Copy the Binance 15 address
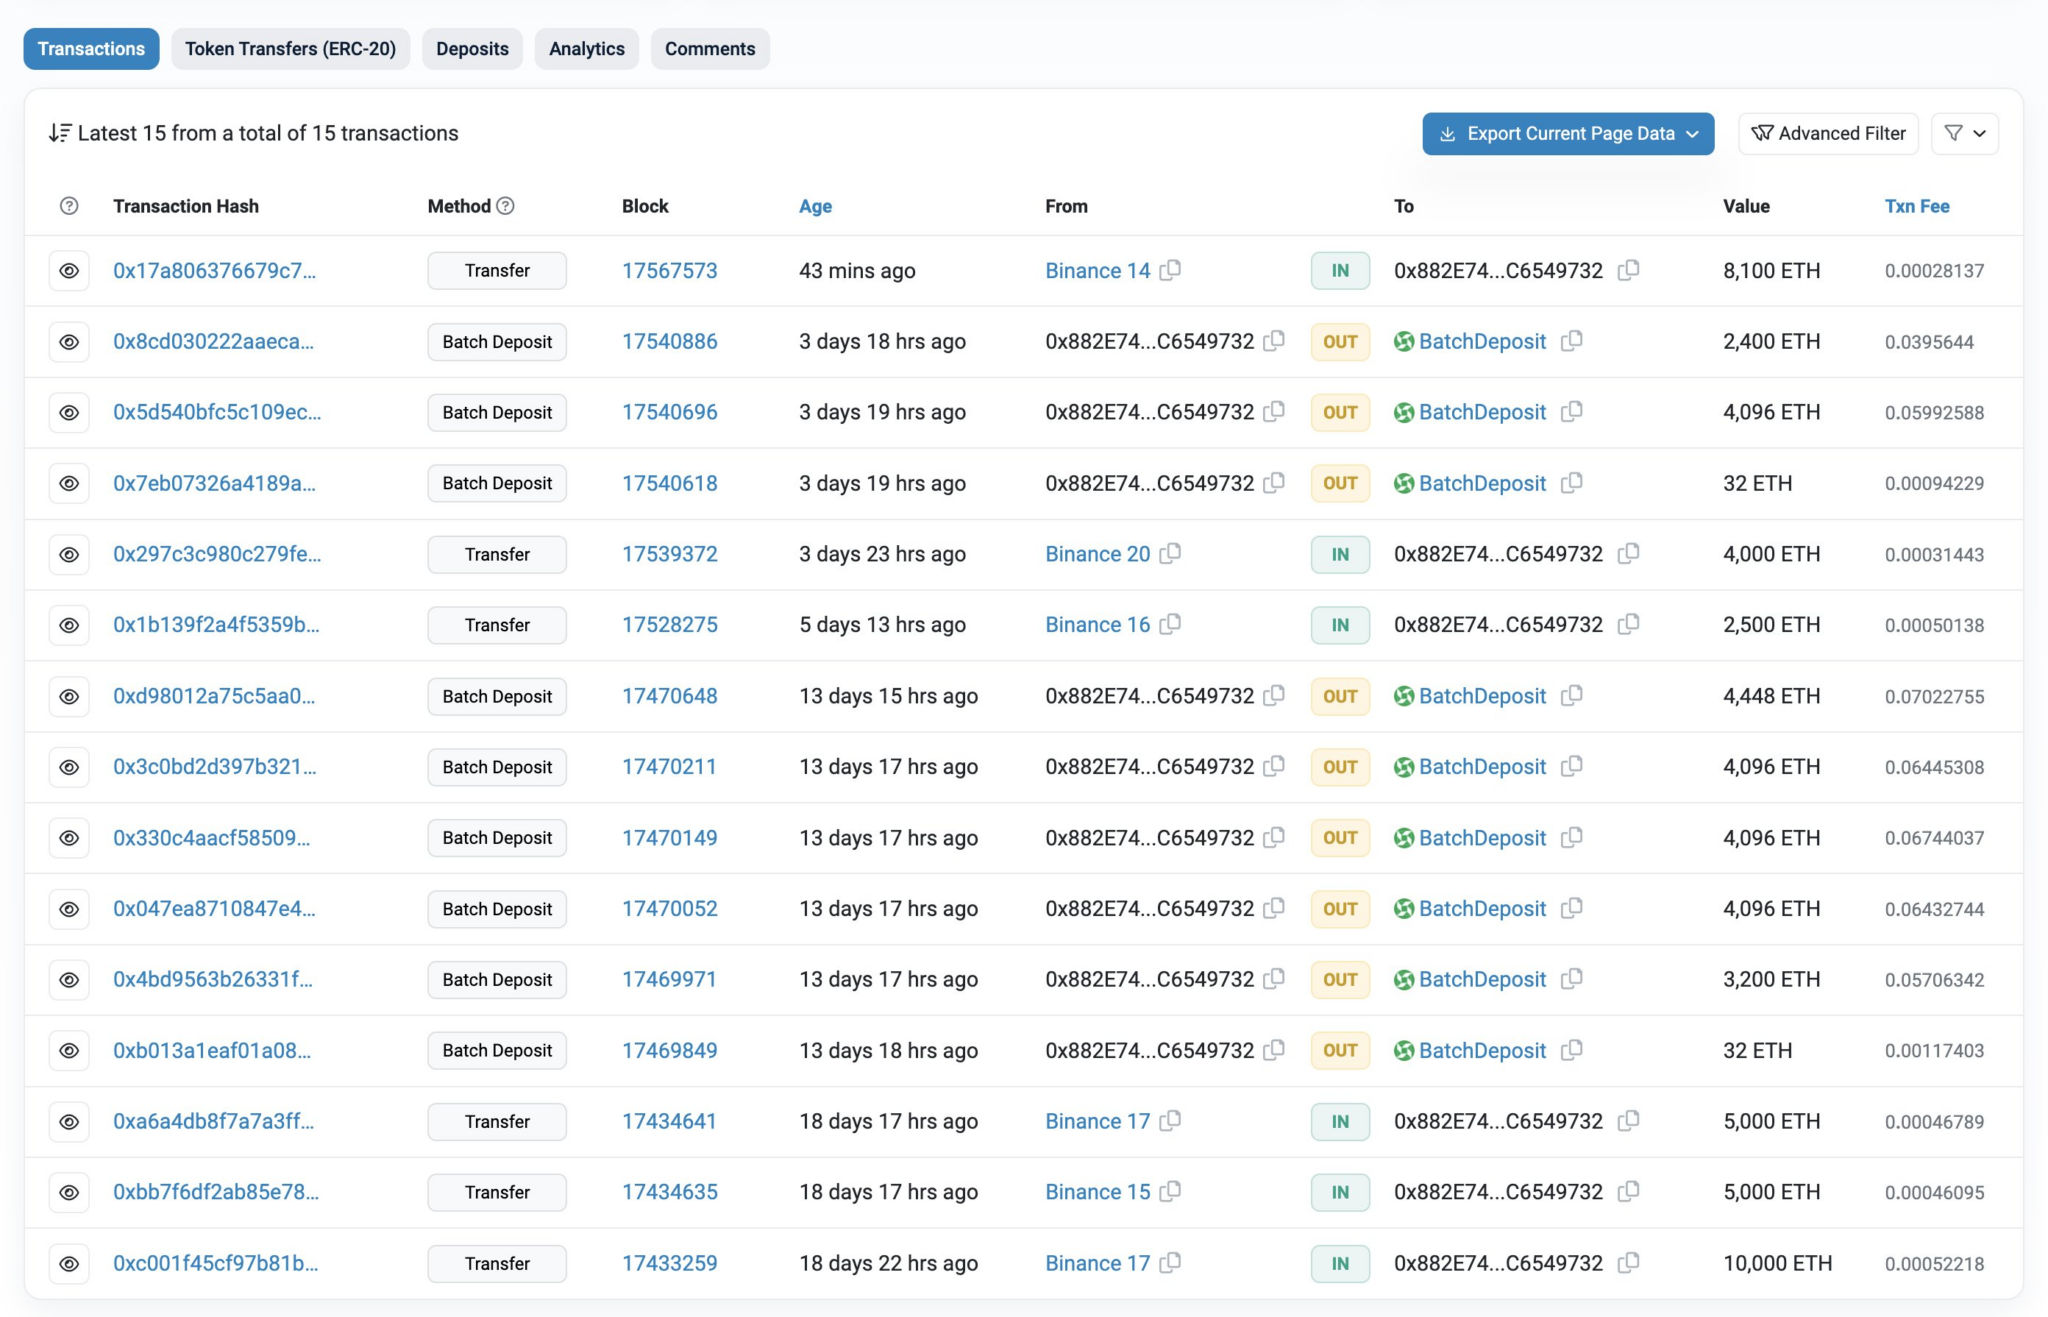This screenshot has height=1317, width=2048. (x=1170, y=1191)
